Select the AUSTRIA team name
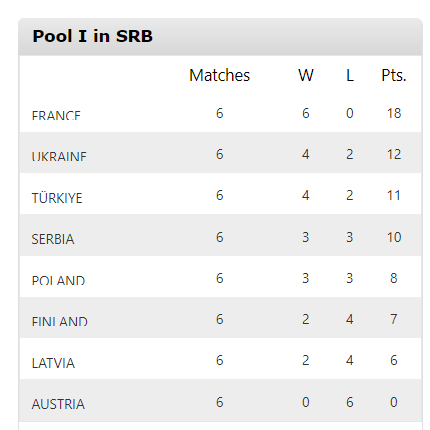Image resolution: width=430 pixels, height=430 pixels. click(x=58, y=404)
